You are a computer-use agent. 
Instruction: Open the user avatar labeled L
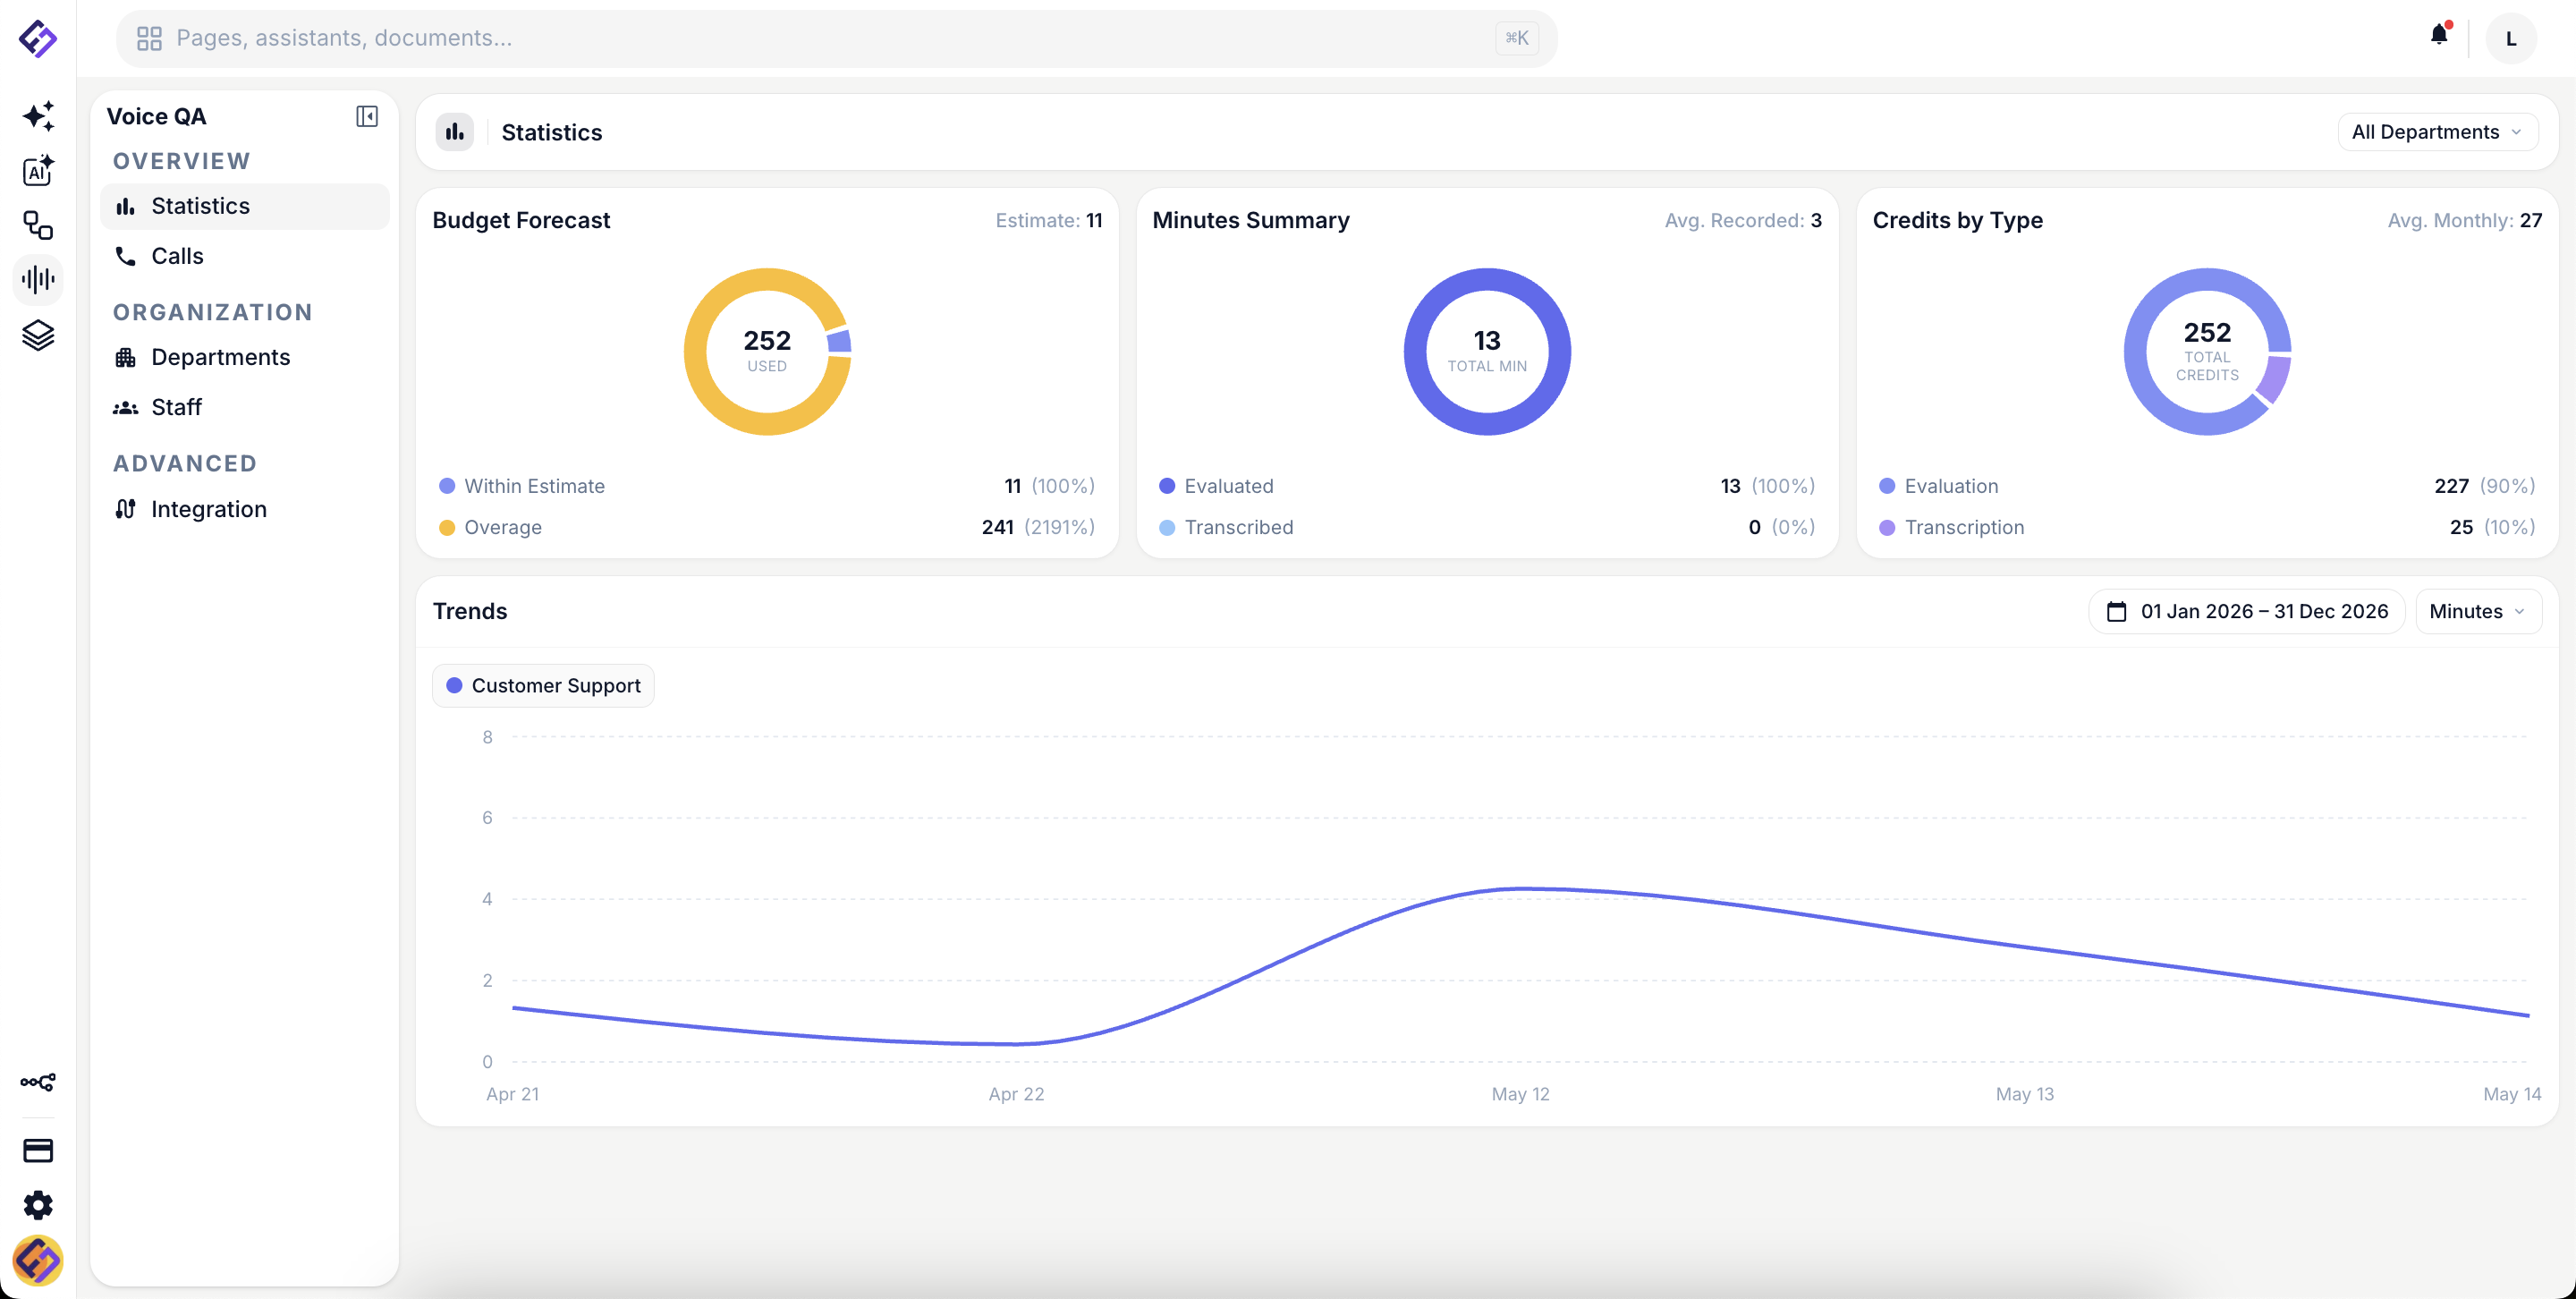(2511, 39)
